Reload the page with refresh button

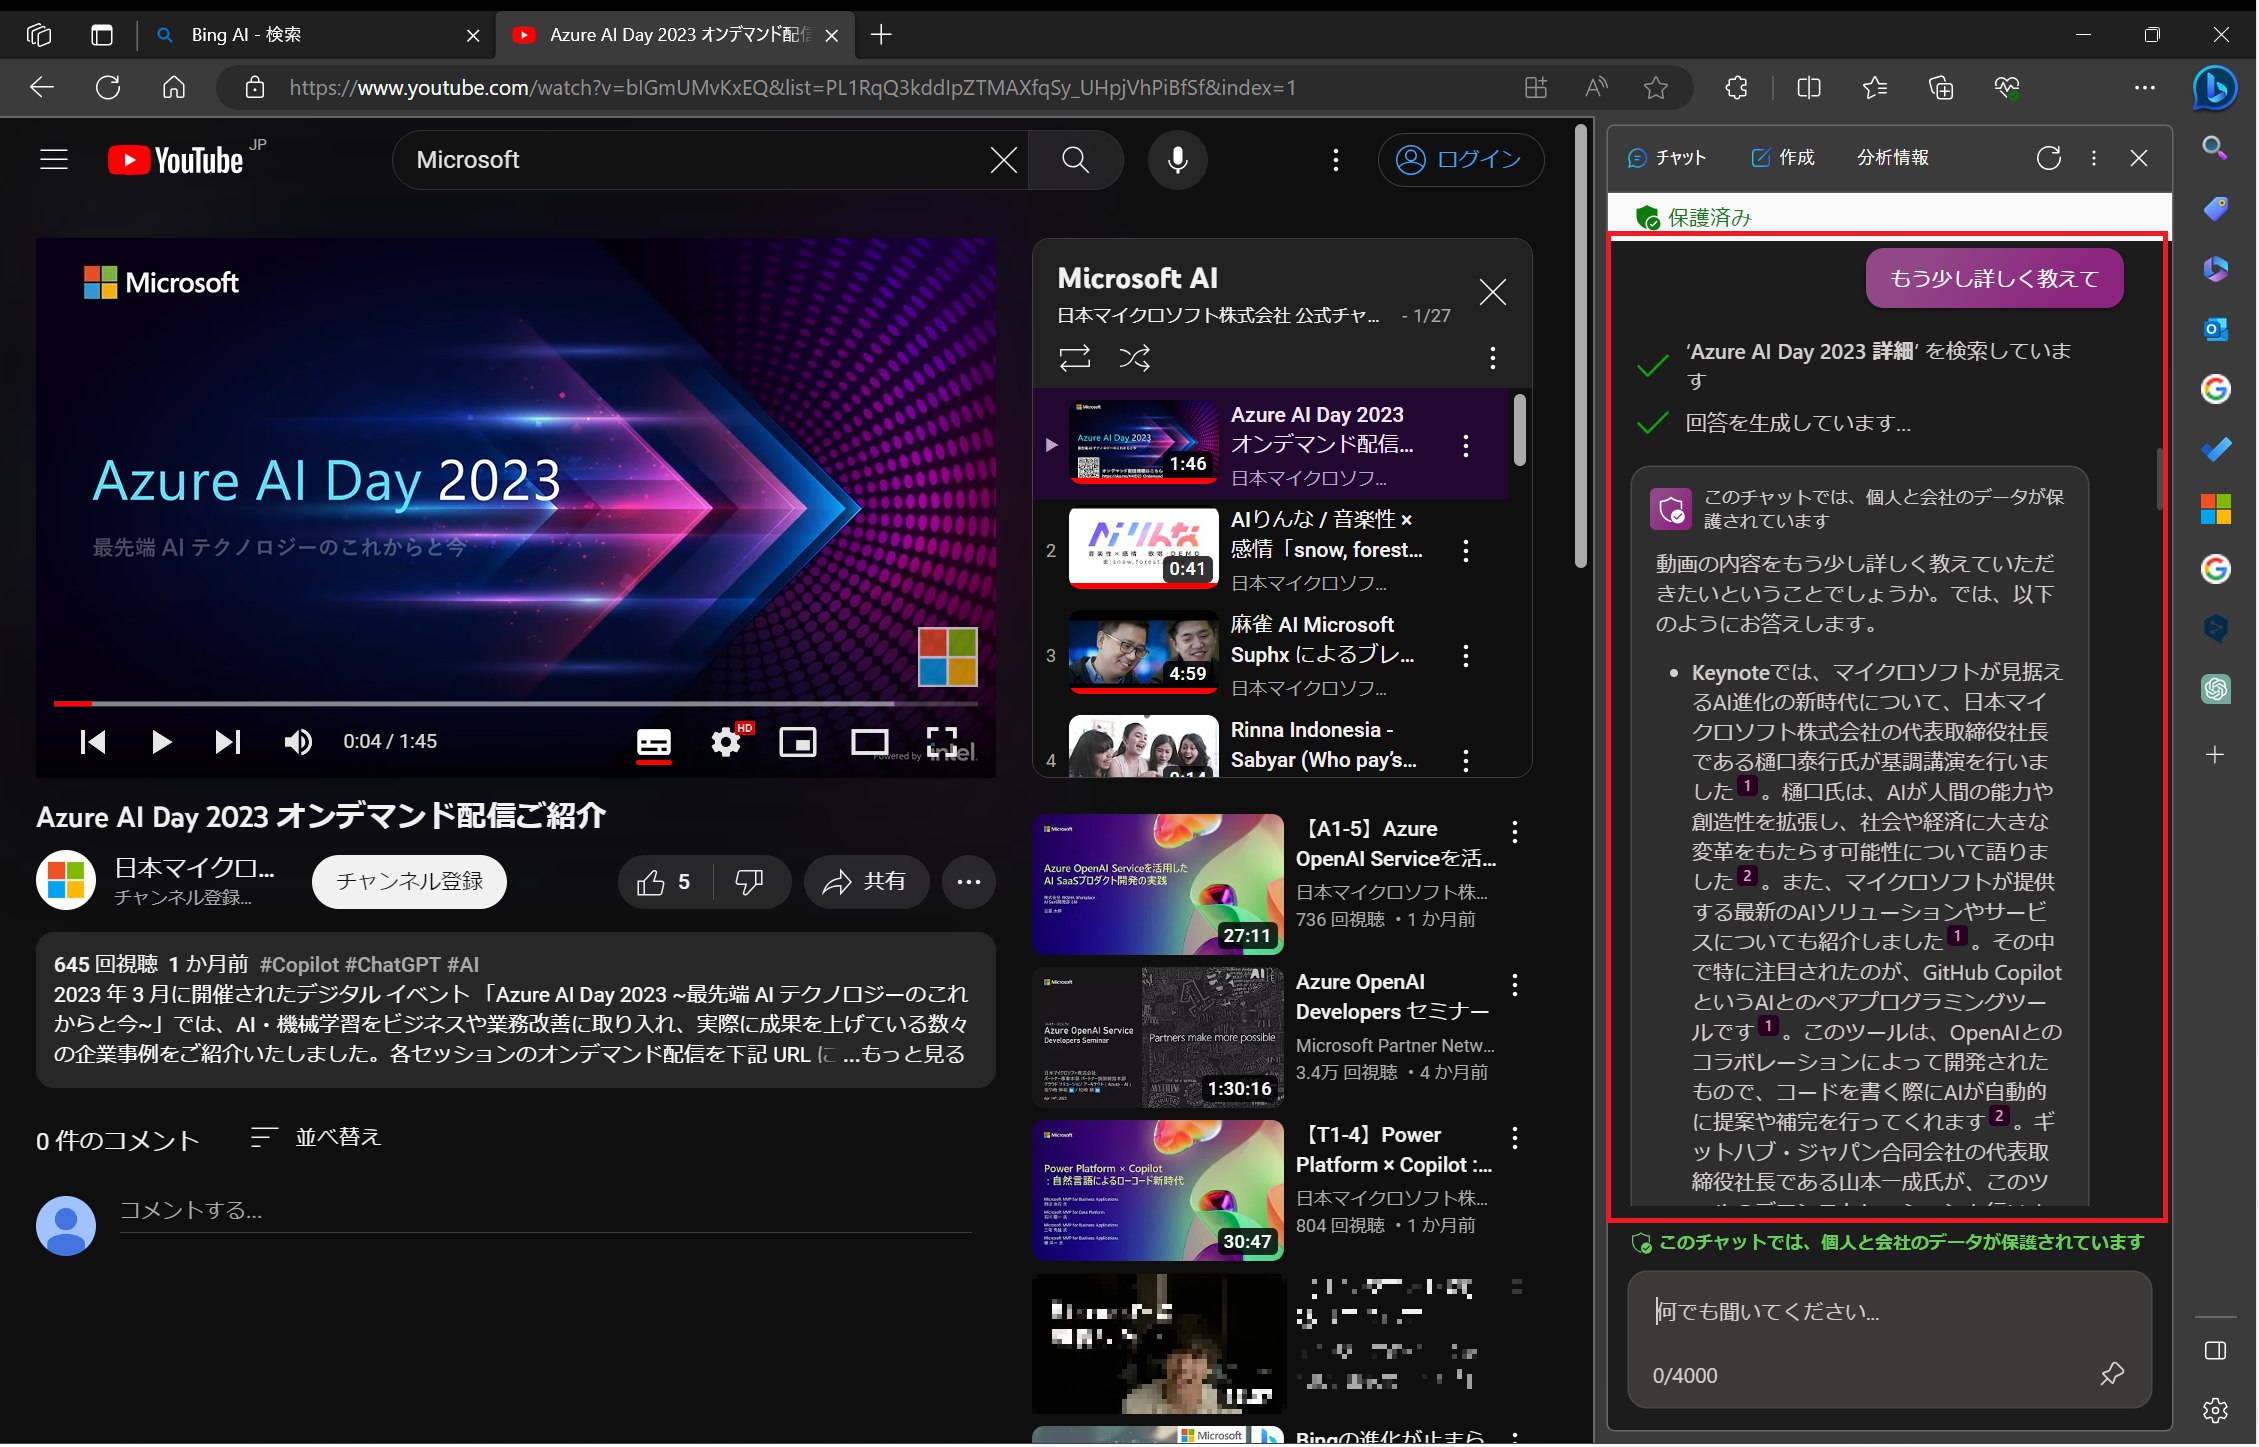pyautogui.click(x=108, y=88)
